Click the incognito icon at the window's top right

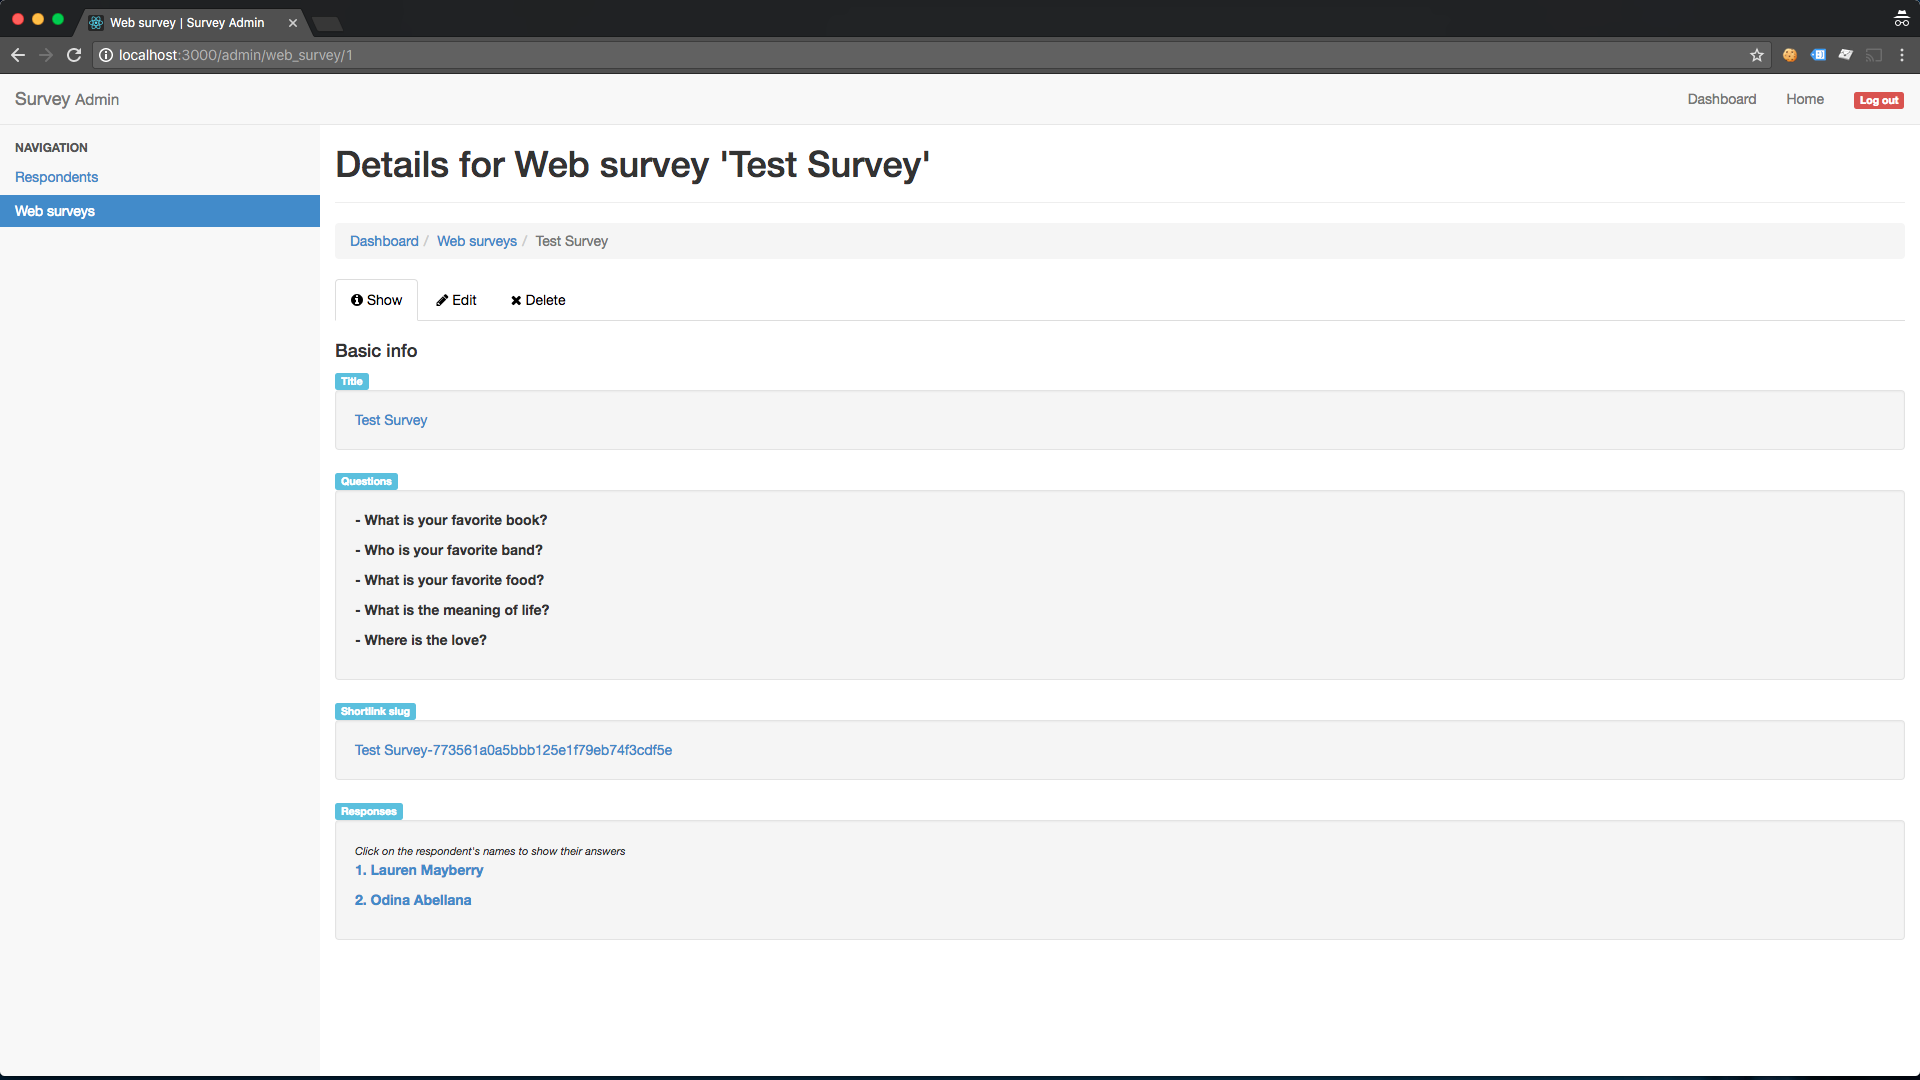click(x=1901, y=18)
